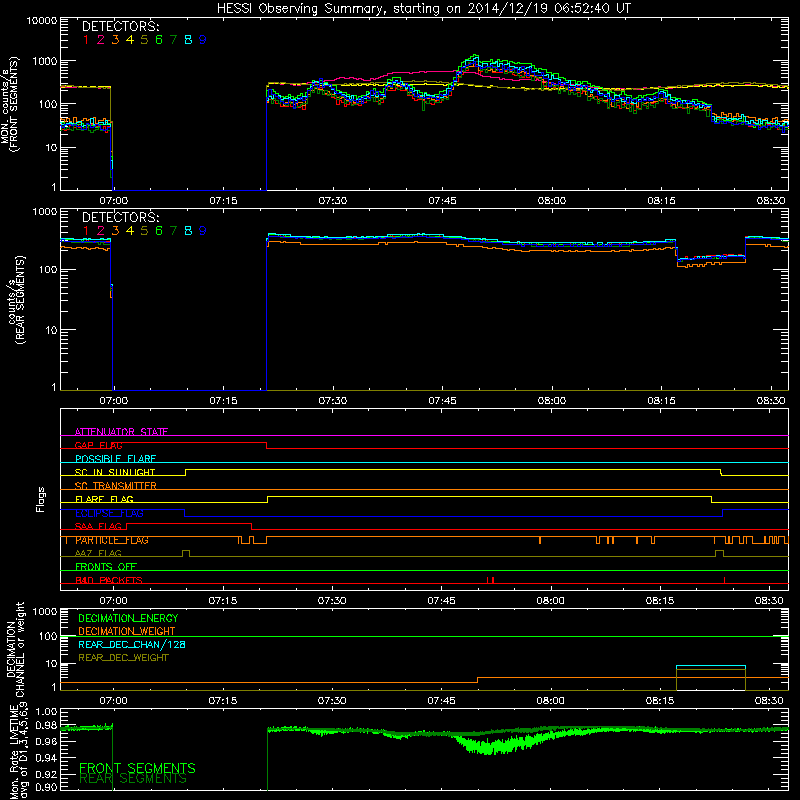The height and width of the screenshot is (800, 800).
Task: Click the 07:30 tick label under front segments plot
Action: (x=333, y=201)
